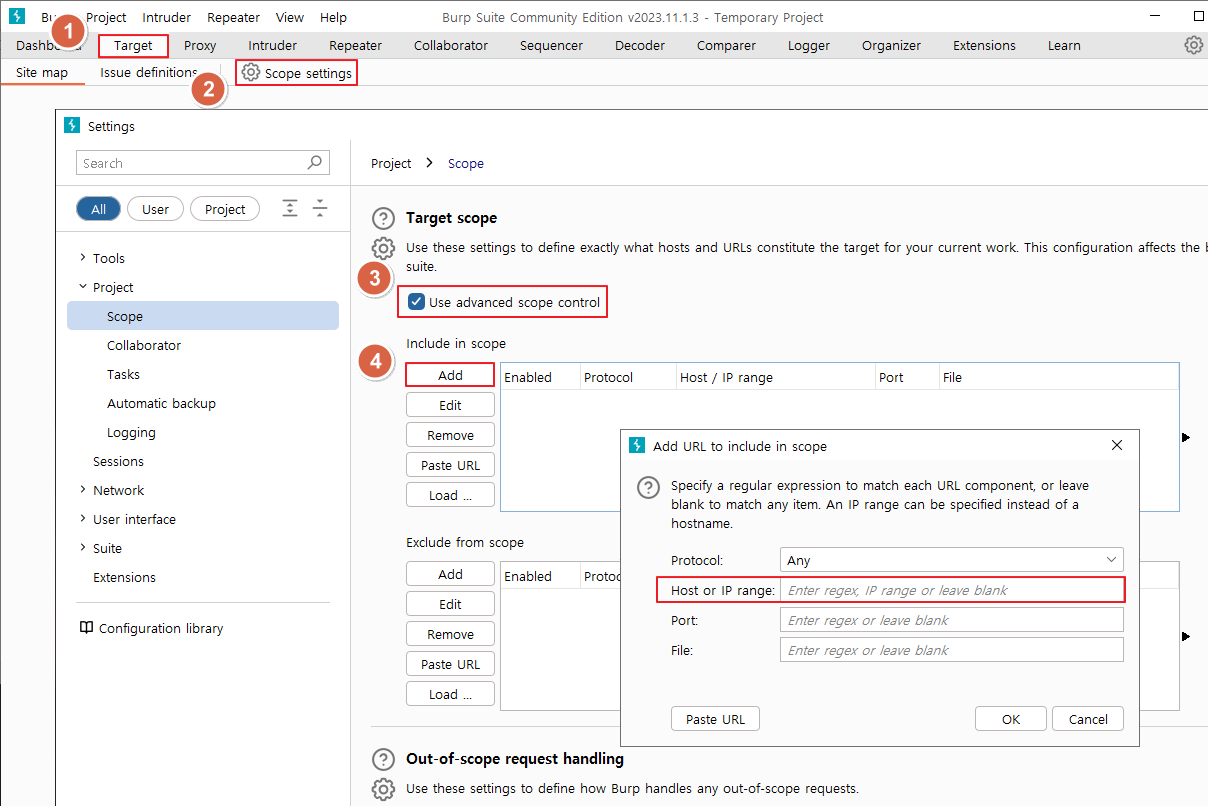Open the Collaborator tab
The width and height of the screenshot is (1208, 806).
pyautogui.click(x=451, y=45)
